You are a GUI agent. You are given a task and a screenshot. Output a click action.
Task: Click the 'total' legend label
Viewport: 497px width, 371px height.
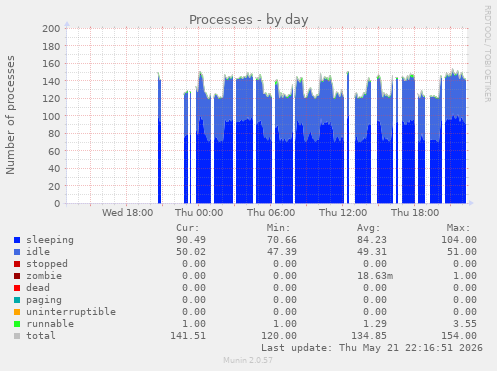41,336
